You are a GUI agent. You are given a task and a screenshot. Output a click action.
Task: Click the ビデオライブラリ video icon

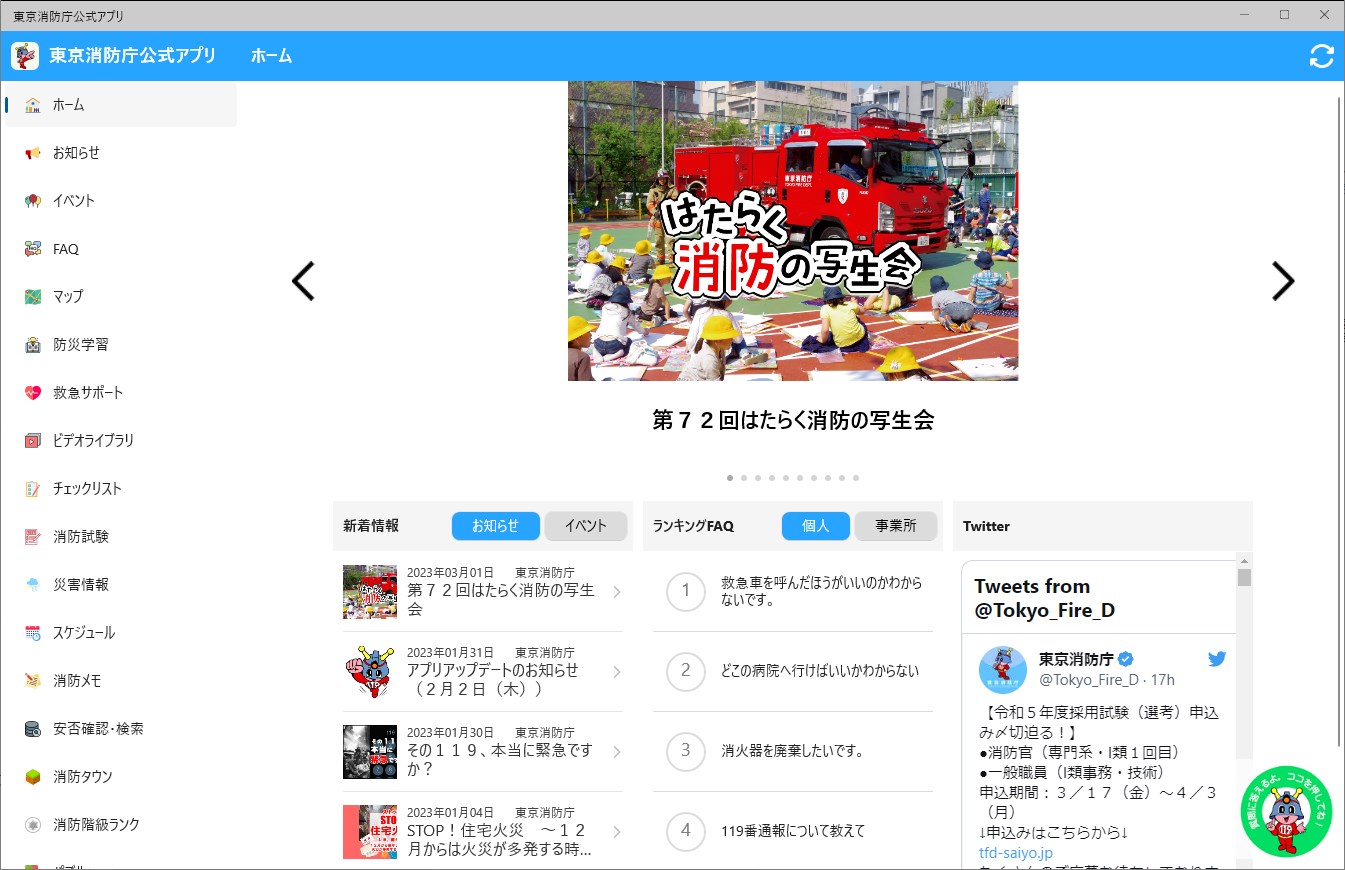click(x=33, y=441)
